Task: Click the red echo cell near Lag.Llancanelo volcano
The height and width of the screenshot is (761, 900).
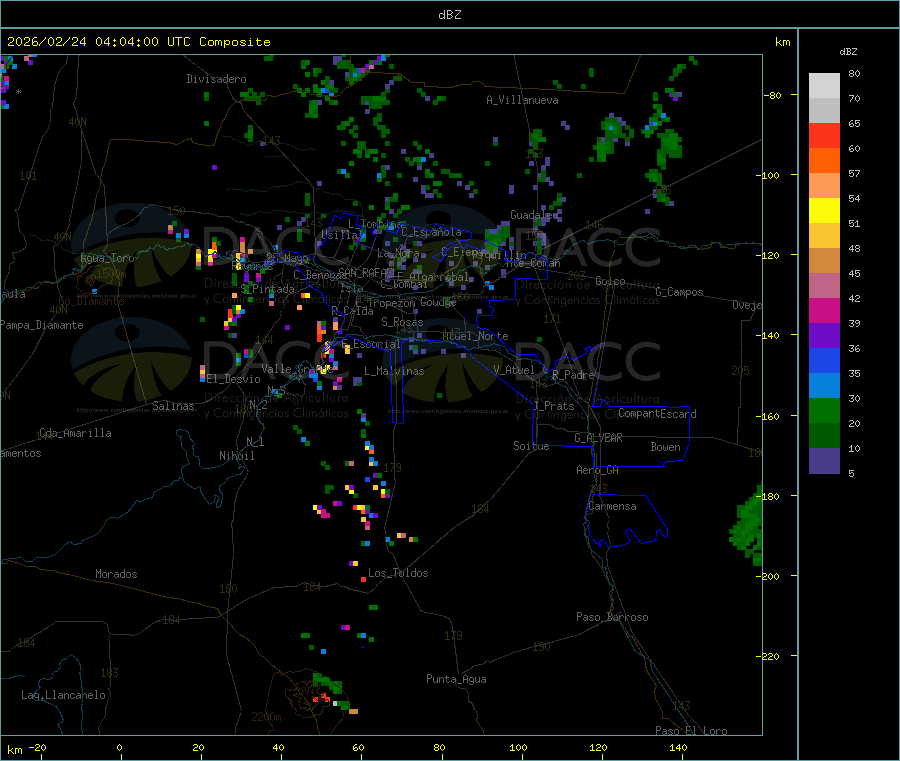Action: tap(321, 698)
